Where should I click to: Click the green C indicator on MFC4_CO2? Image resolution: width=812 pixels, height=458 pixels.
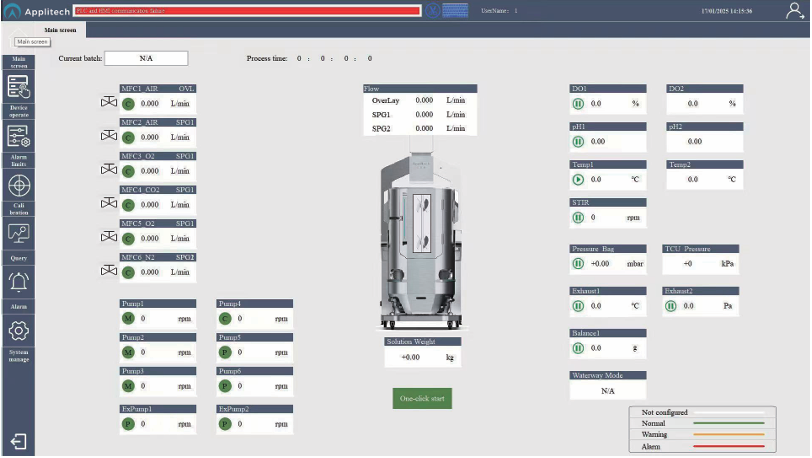(128, 205)
